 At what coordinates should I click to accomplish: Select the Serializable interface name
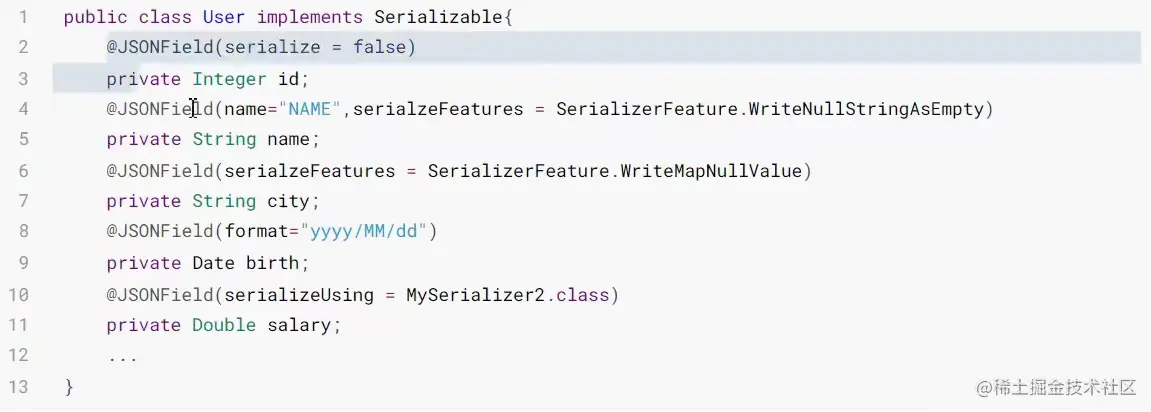438,18
